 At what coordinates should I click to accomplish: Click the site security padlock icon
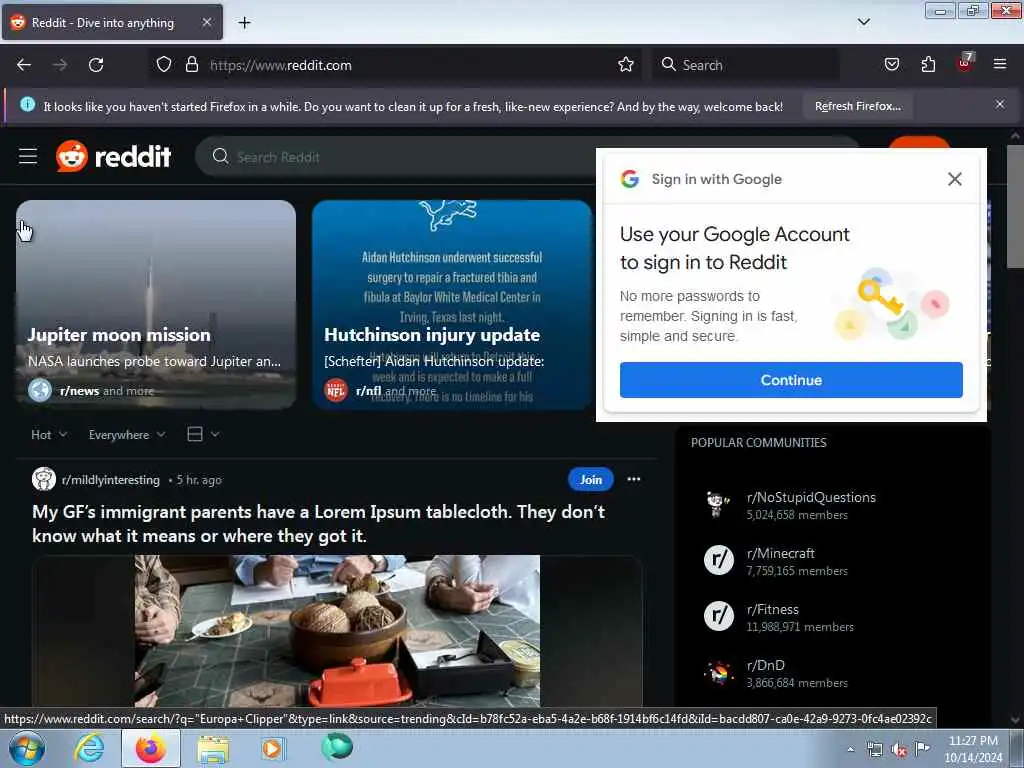[x=191, y=65]
